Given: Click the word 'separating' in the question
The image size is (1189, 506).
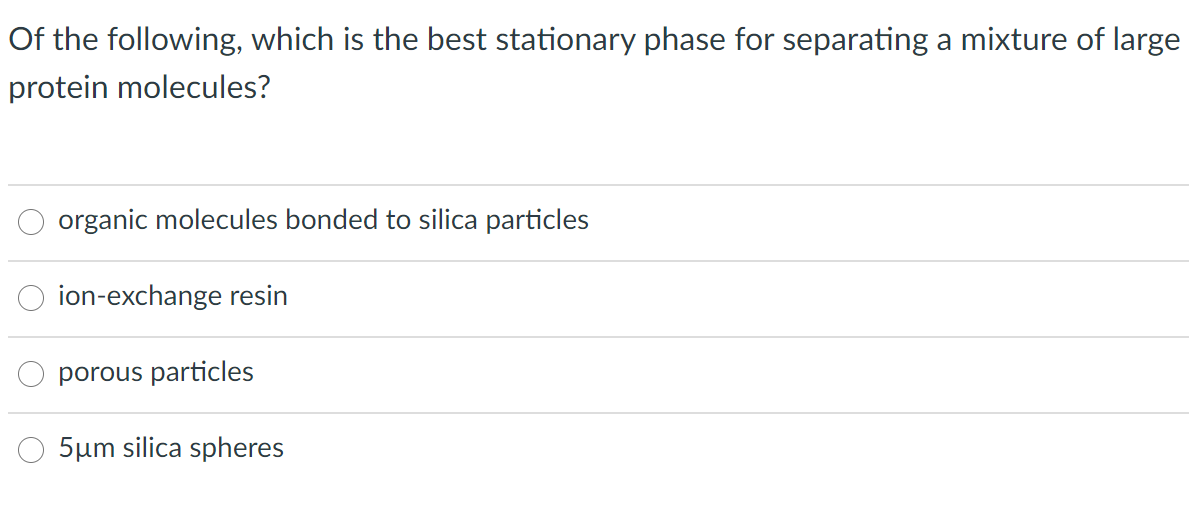Looking at the screenshot, I should (855, 40).
